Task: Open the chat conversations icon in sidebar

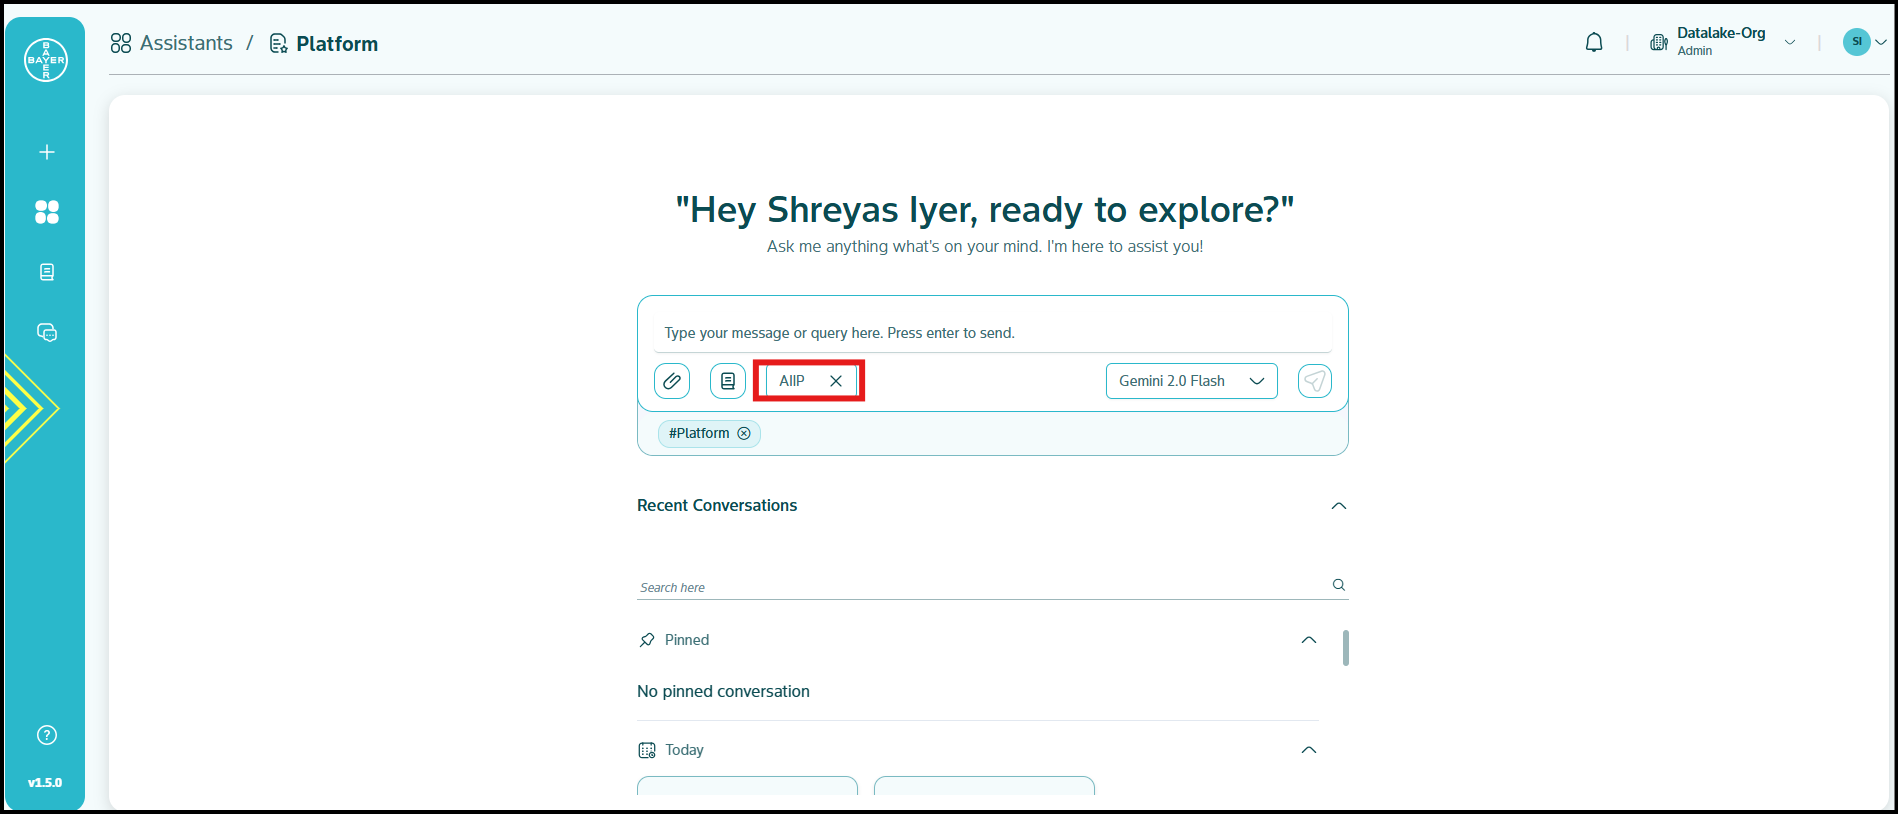Action: (46, 333)
